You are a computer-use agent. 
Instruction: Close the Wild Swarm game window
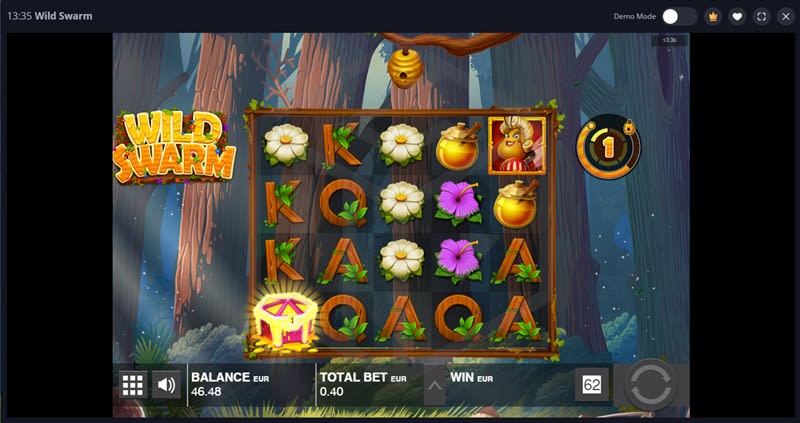[x=786, y=17]
